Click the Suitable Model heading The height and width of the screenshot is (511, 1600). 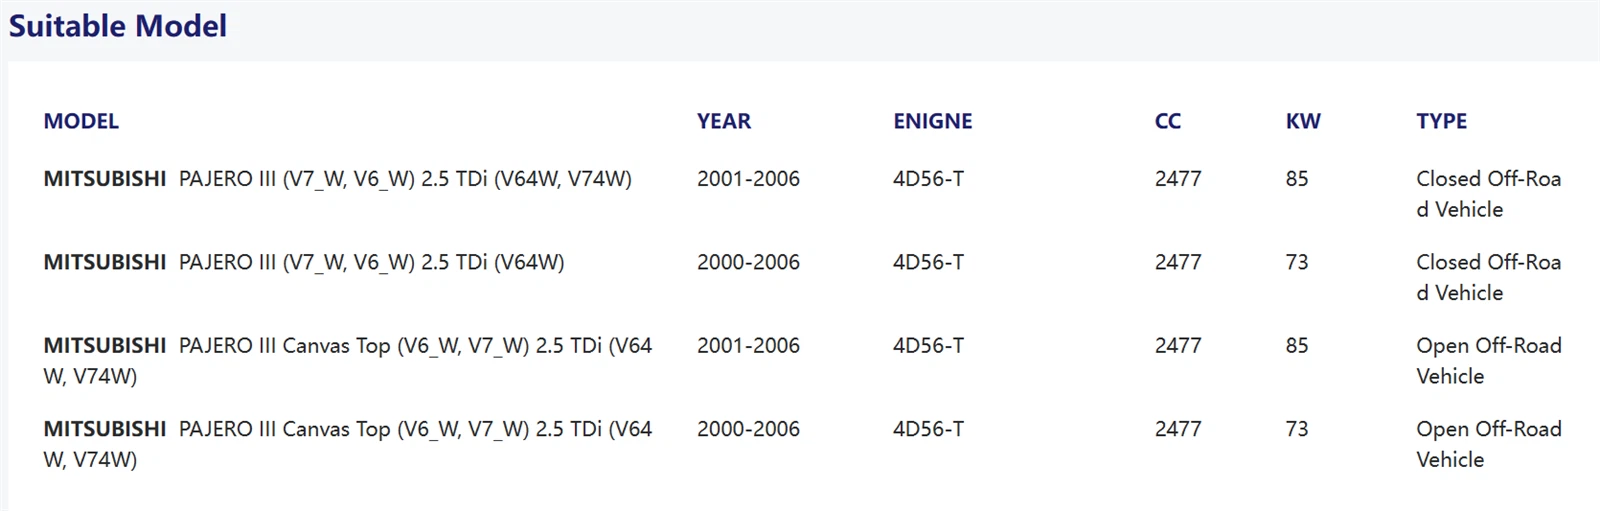click(118, 26)
